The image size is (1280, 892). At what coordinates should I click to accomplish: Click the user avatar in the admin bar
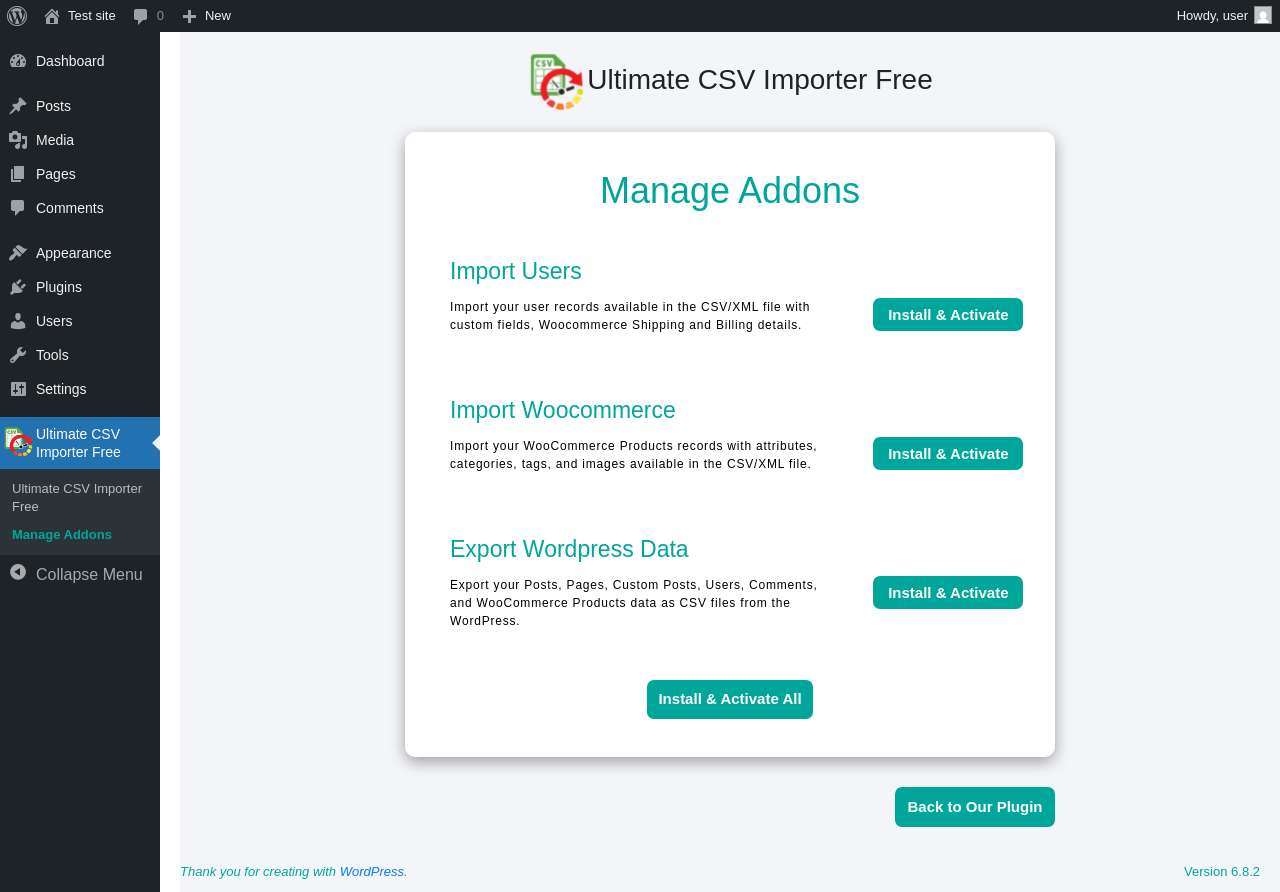point(1263,15)
